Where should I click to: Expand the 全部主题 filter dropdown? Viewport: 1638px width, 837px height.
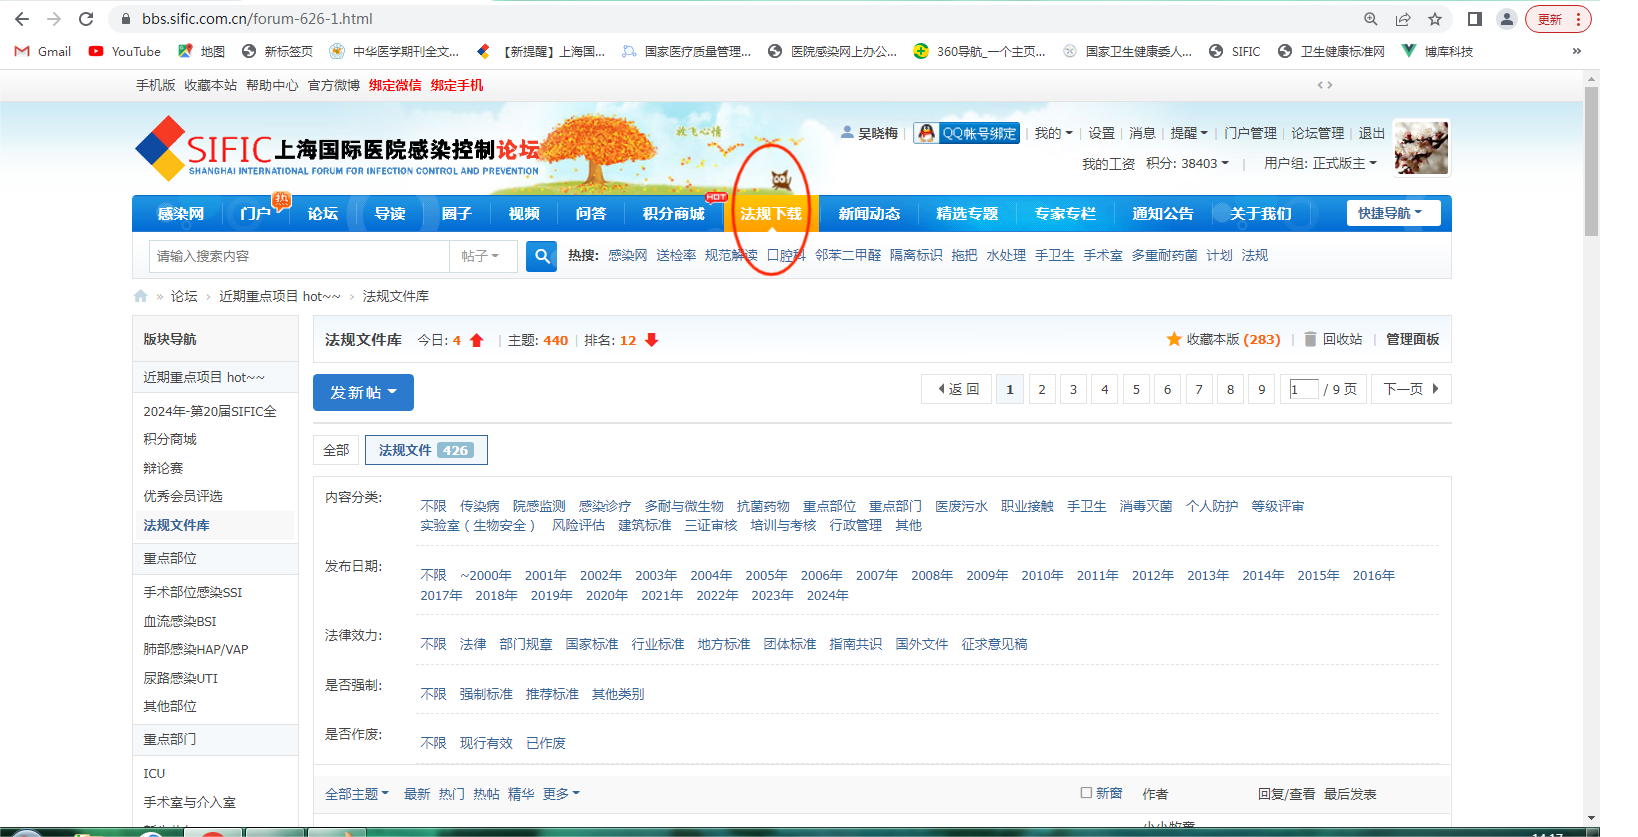point(357,794)
